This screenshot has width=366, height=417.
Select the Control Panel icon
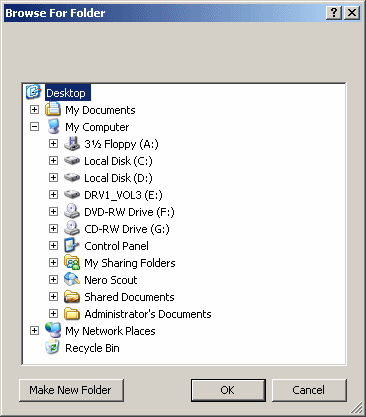(x=72, y=246)
